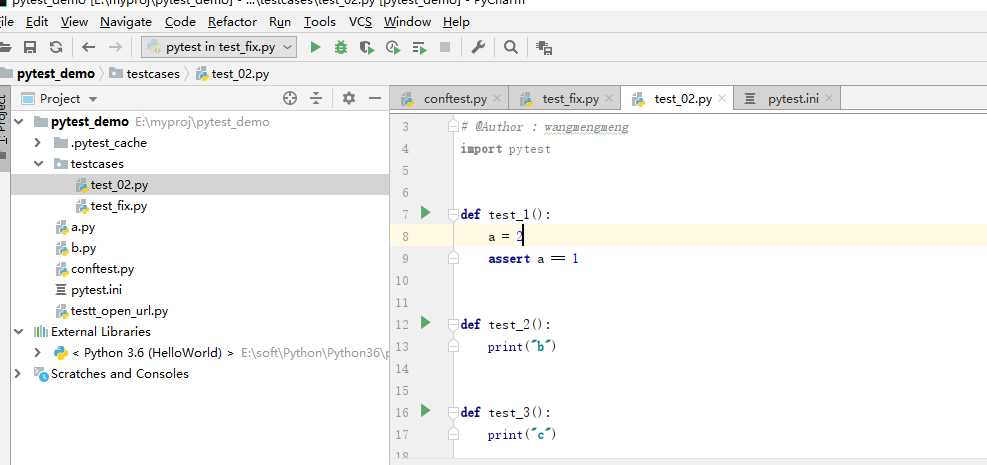The width and height of the screenshot is (987, 465).
Task: Open the vertical Project tool window tab
Action: tap(3, 128)
